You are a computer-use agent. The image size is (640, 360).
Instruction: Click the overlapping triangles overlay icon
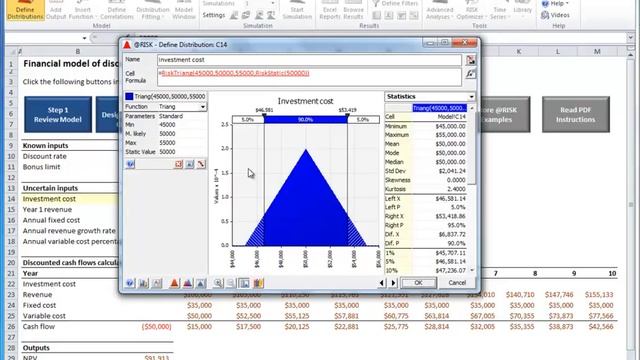coord(187,283)
